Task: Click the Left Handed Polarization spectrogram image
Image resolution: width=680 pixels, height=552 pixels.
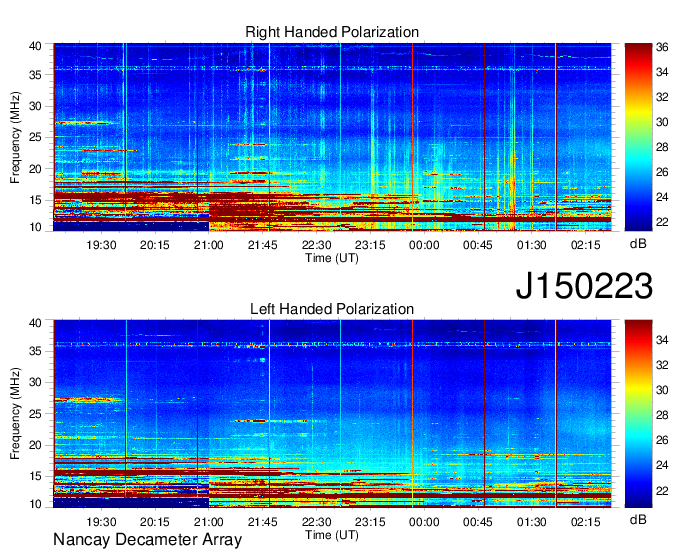Action: [332, 414]
